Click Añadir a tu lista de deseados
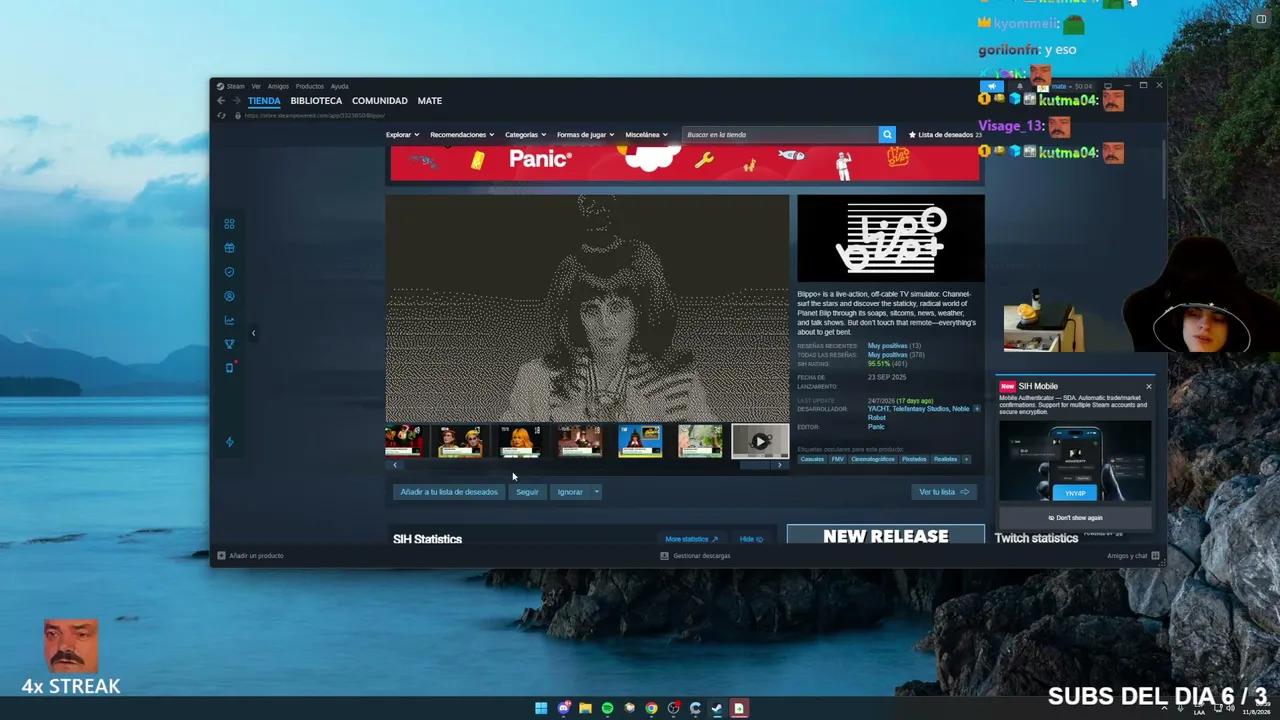Image resolution: width=1280 pixels, height=720 pixels. [x=449, y=492]
